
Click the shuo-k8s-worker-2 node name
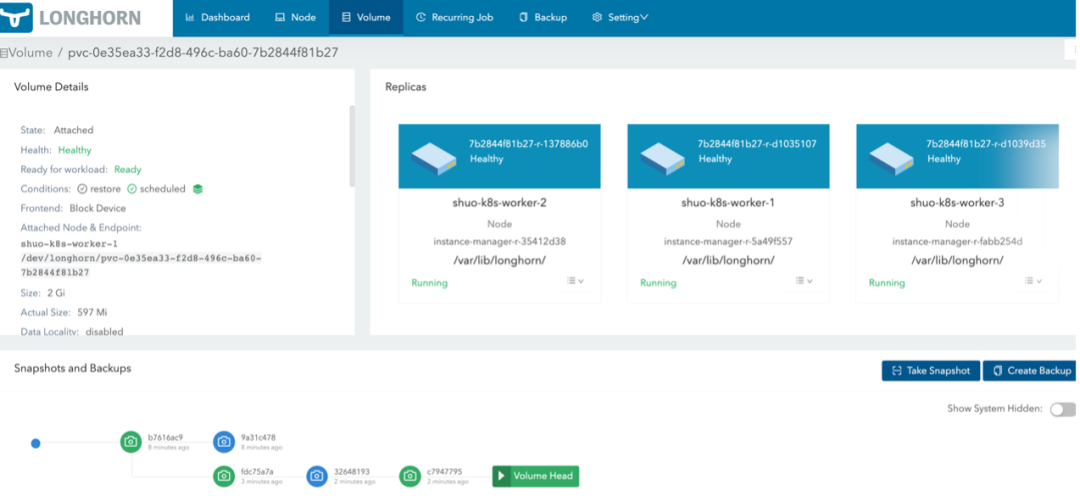tap(499, 203)
